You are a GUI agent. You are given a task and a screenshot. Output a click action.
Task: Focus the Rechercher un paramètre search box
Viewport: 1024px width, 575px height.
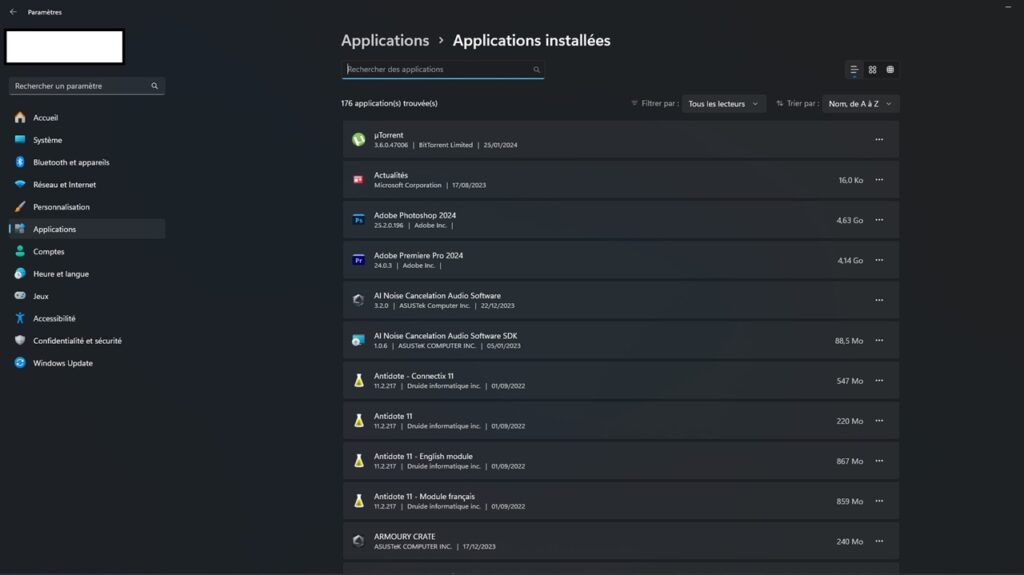[87, 86]
